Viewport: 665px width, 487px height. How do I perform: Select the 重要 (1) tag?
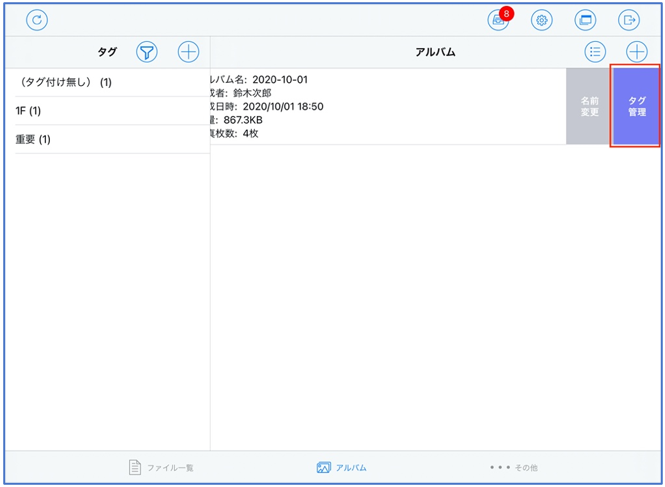click(x=33, y=139)
